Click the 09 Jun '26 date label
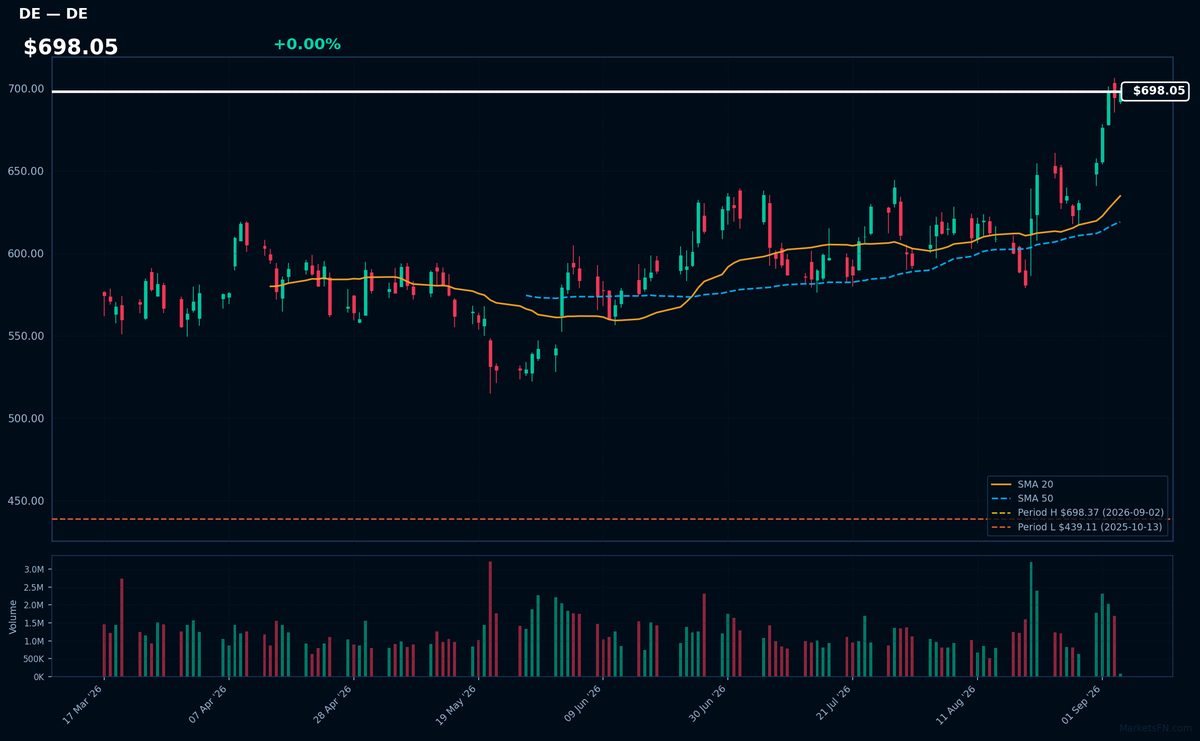The width and height of the screenshot is (1200, 741). [x=582, y=704]
